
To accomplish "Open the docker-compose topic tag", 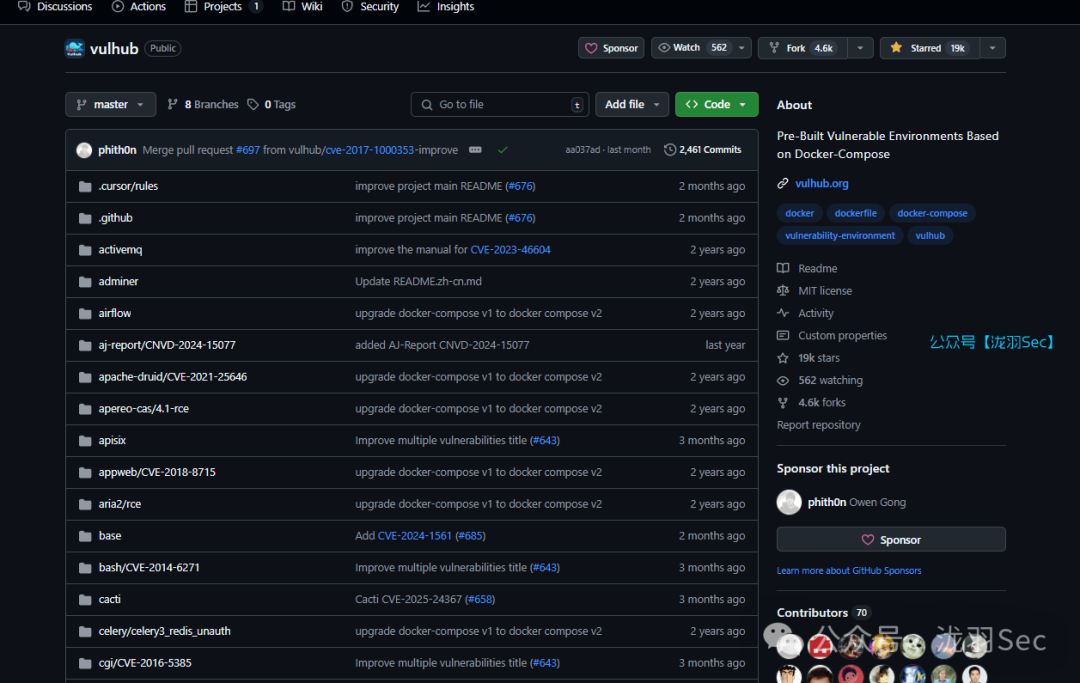I will [x=932, y=213].
